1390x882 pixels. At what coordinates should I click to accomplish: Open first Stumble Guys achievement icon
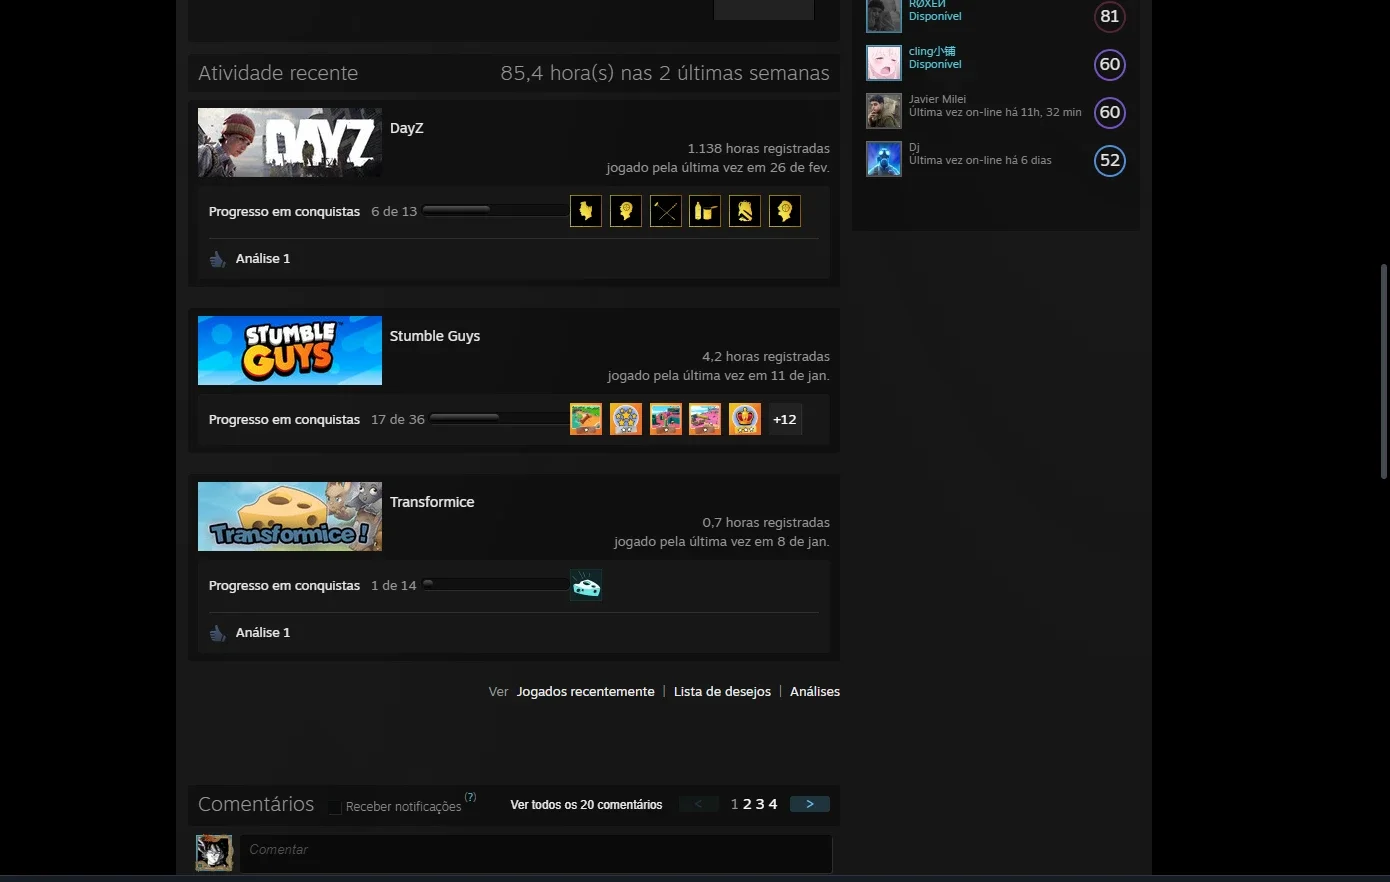[x=586, y=419]
